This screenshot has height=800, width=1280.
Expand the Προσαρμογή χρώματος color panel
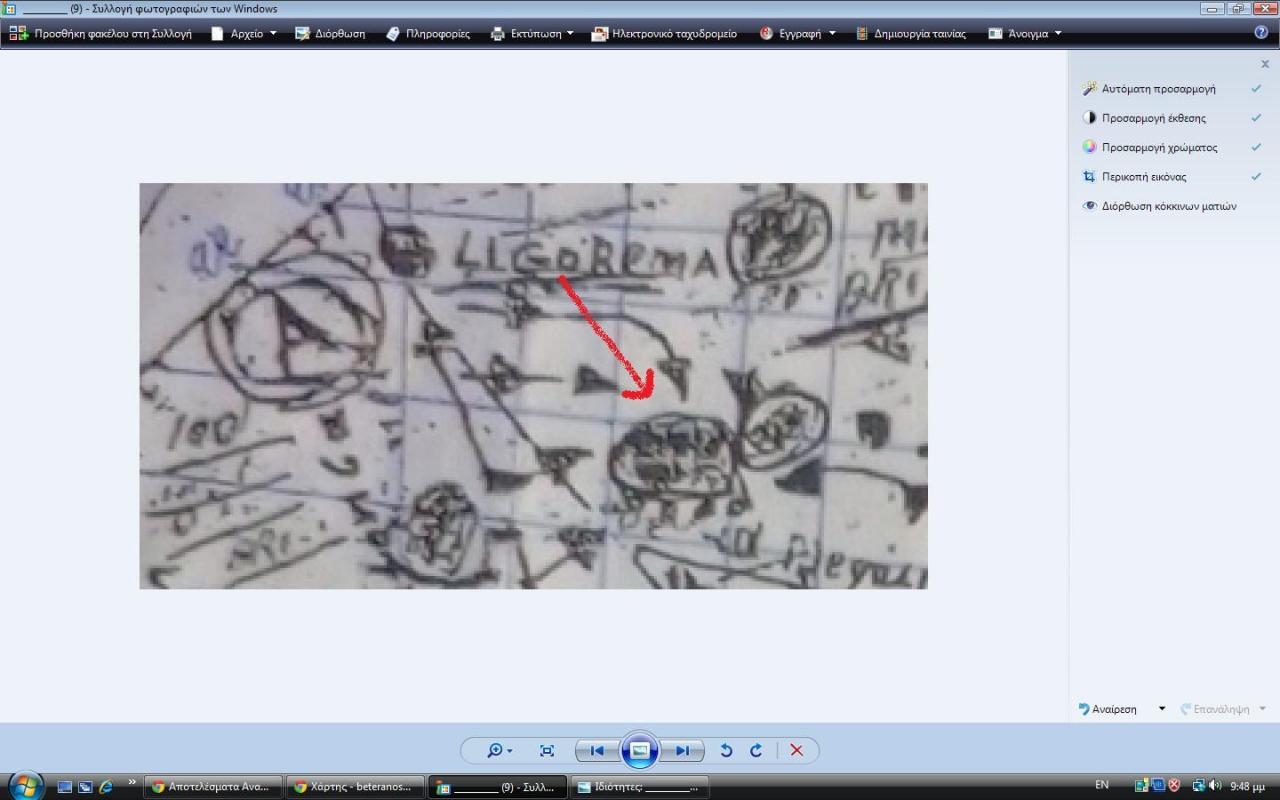1159,147
